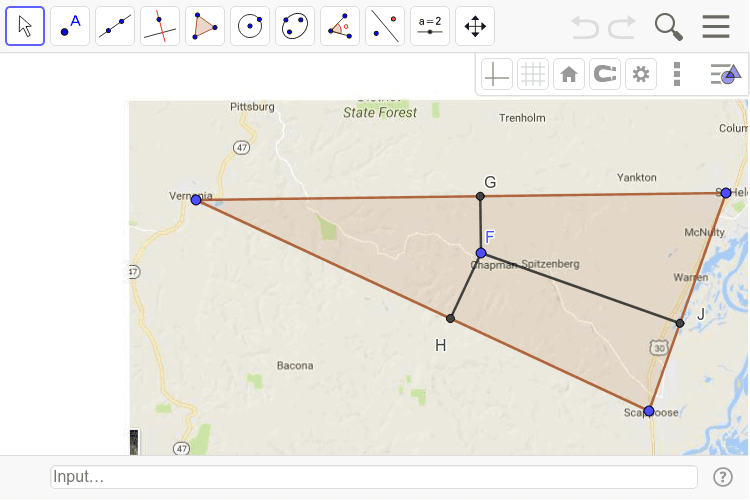Click the Pittsburg map label
Image resolution: width=750 pixels, height=500 pixels.
(x=252, y=107)
